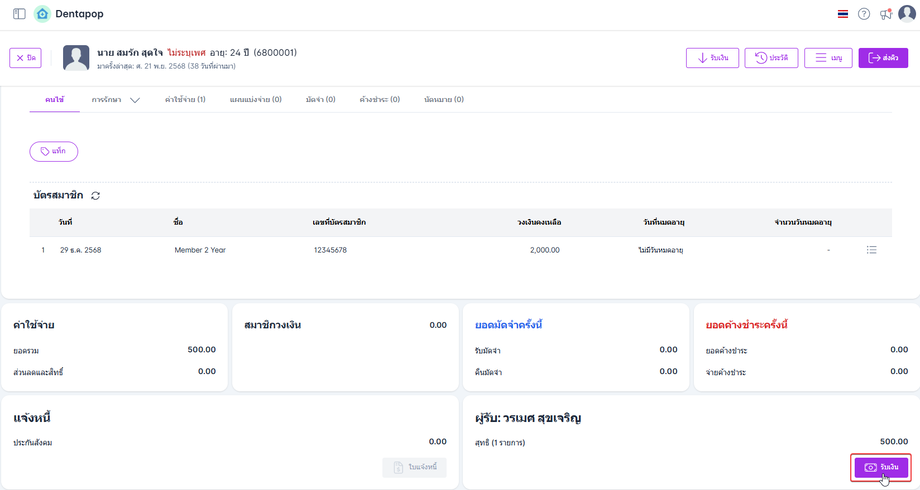Click the วันที่ column header
Image resolution: width=920 pixels, height=490 pixels.
pos(65,222)
